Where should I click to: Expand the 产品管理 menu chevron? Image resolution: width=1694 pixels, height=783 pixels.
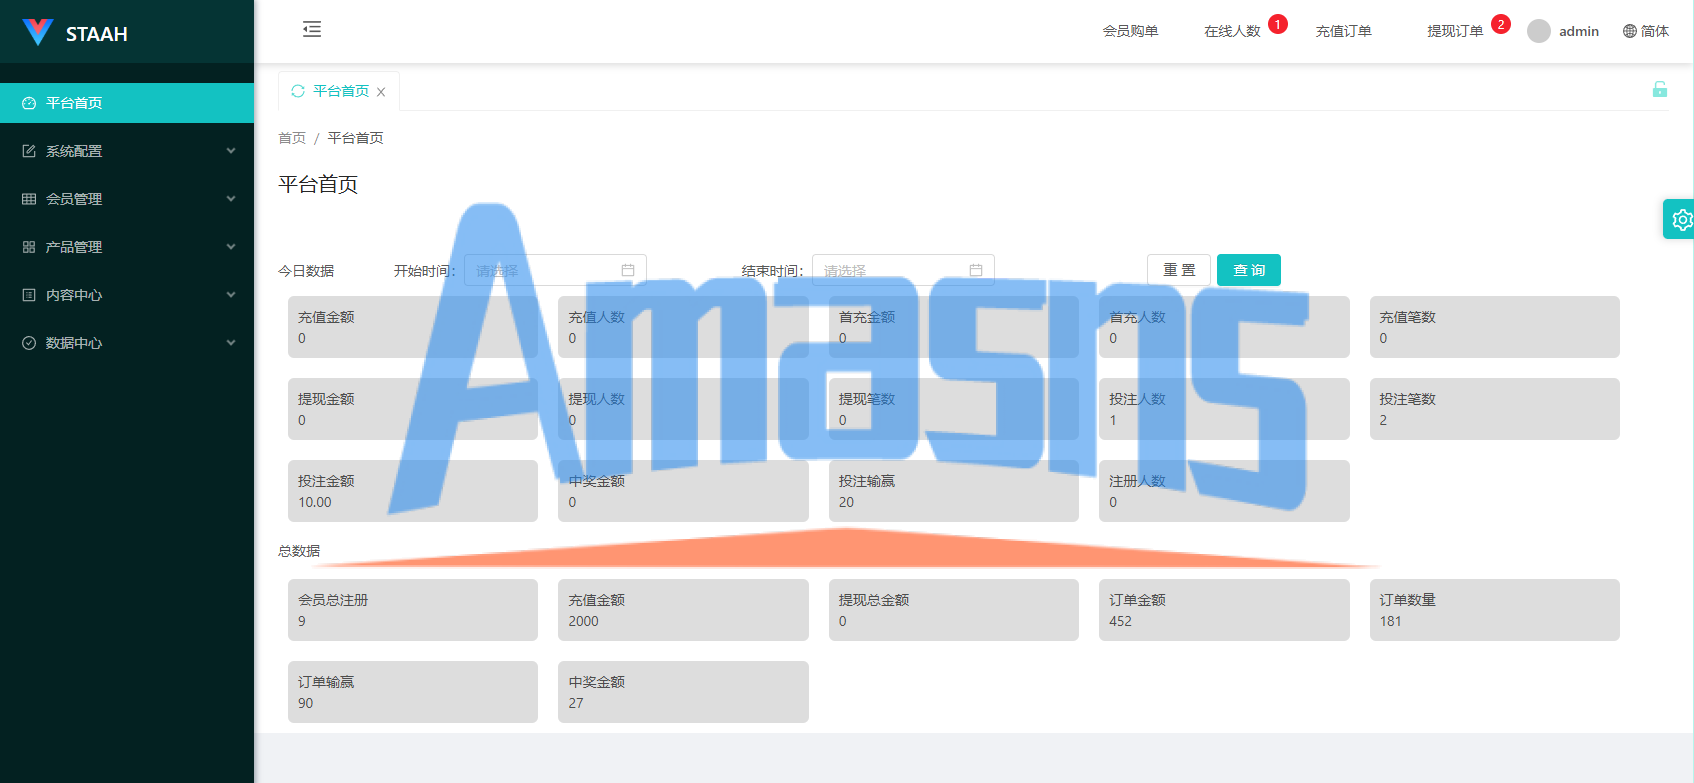231,247
